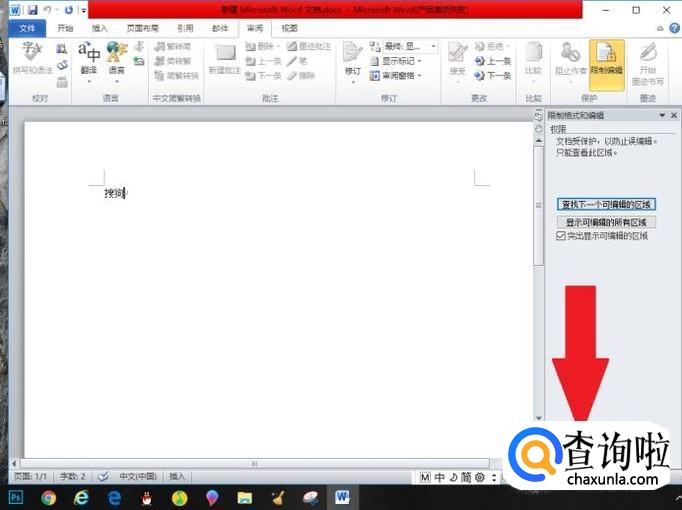Expand the Translate dropdown arrow
Viewport: 682px width, 510px height.
(89, 81)
